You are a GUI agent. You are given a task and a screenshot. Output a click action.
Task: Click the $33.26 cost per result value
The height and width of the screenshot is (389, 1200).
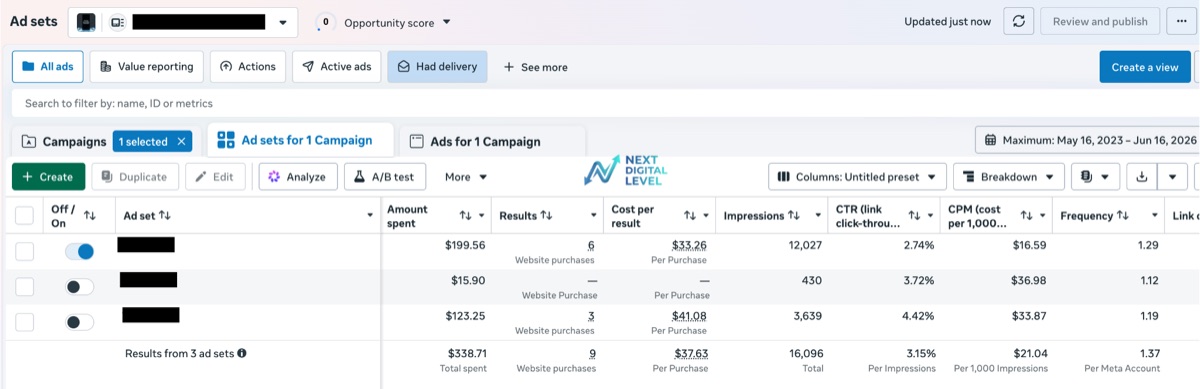point(689,245)
